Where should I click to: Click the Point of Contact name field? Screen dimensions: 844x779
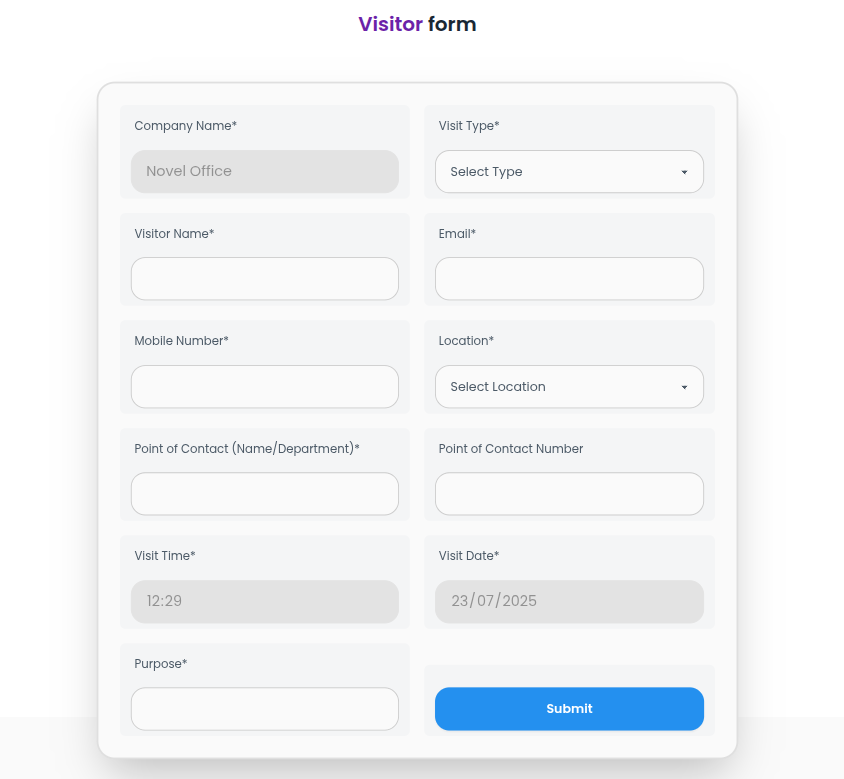[264, 493]
